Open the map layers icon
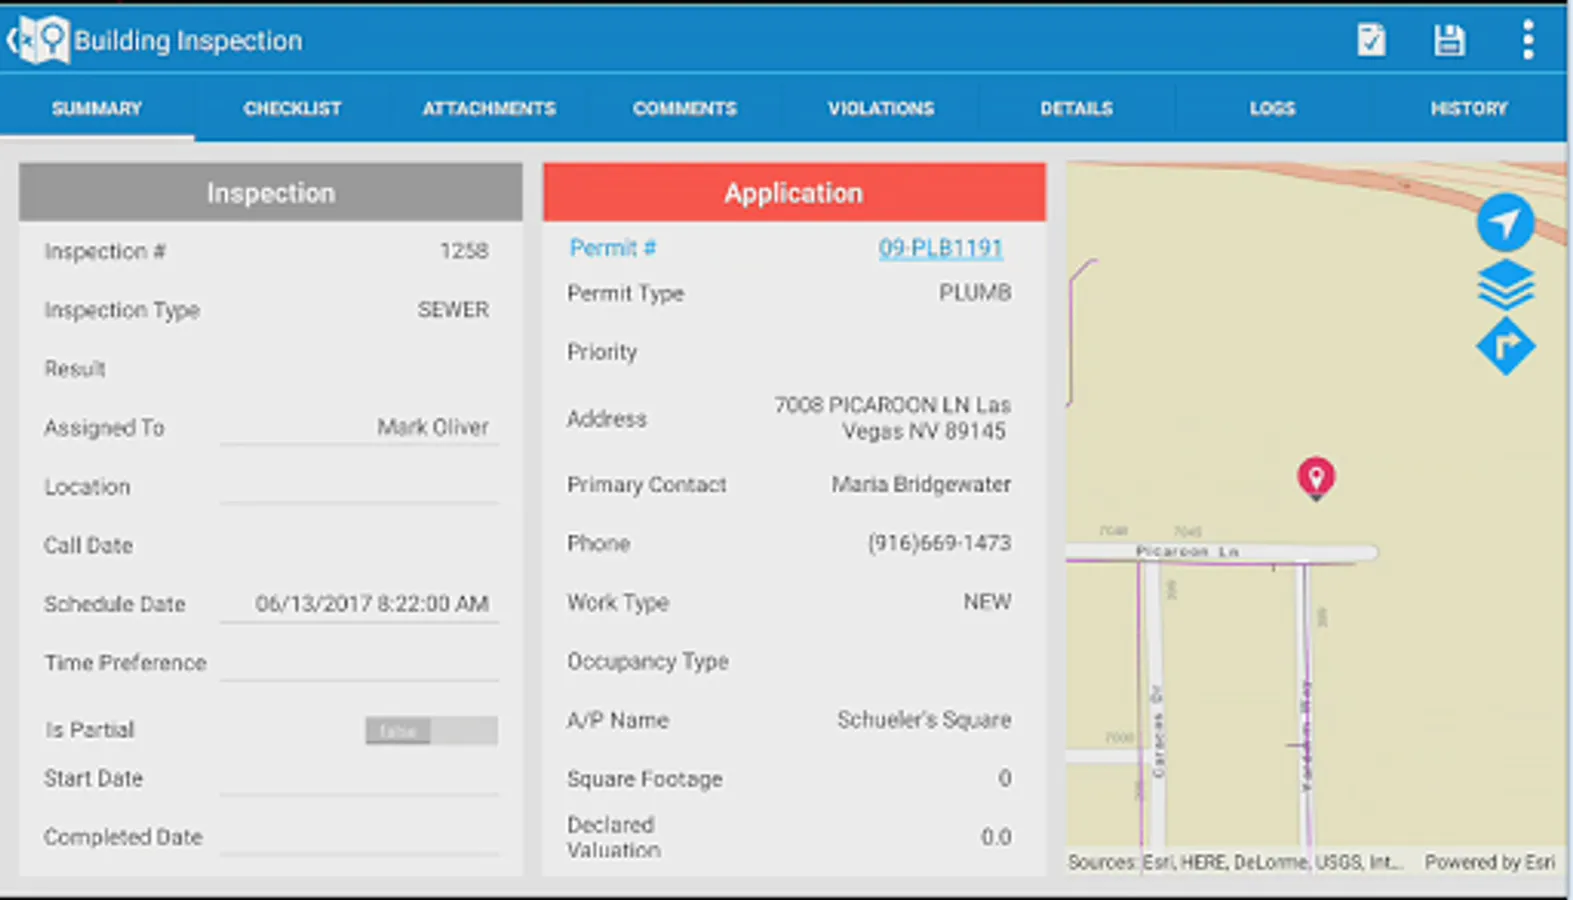1573x900 pixels. click(1505, 285)
